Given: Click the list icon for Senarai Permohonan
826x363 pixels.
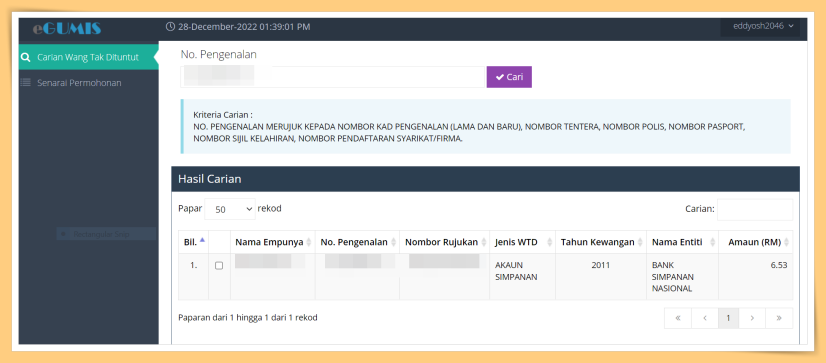Looking at the screenshot, I should pyautogui.click(x=25, y=83).
